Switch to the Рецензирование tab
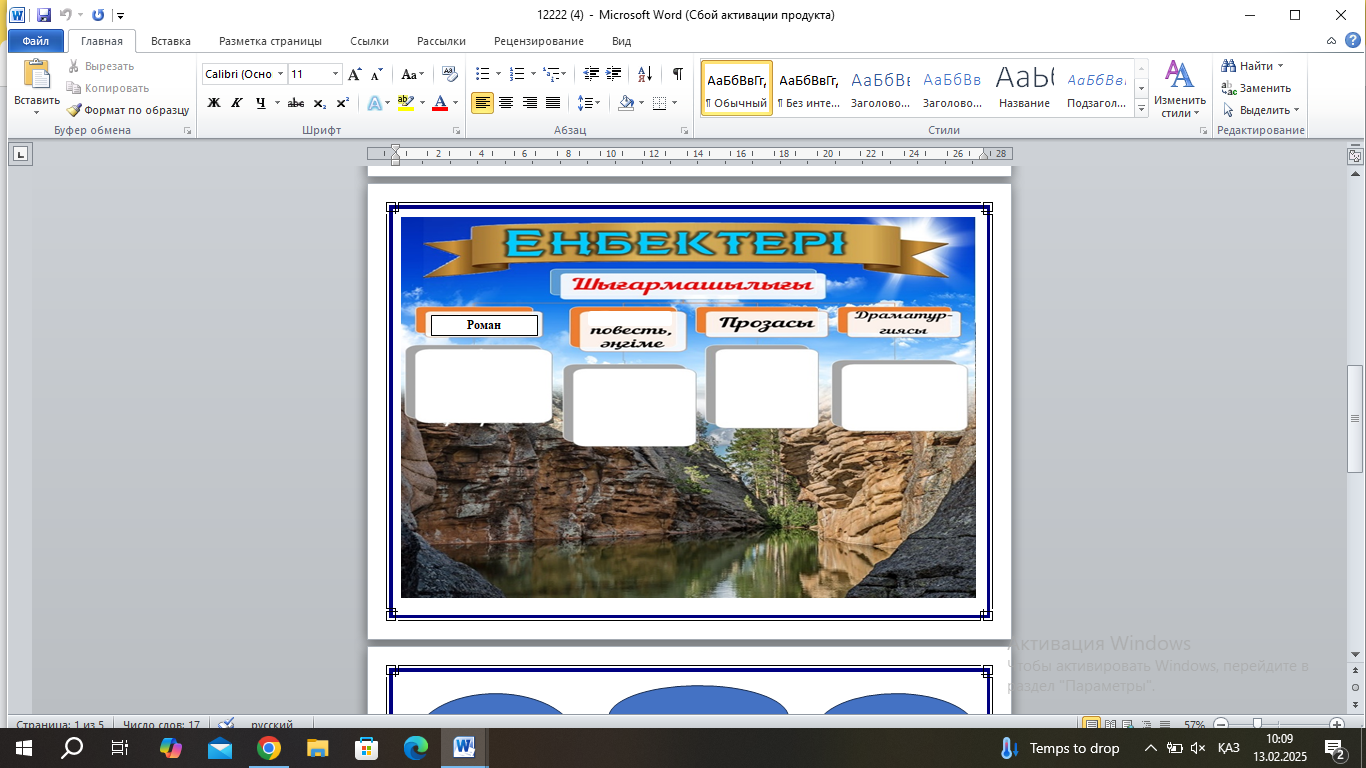Image resolution: width=1366 pixels, height=768 pixels. click(539, 41)
